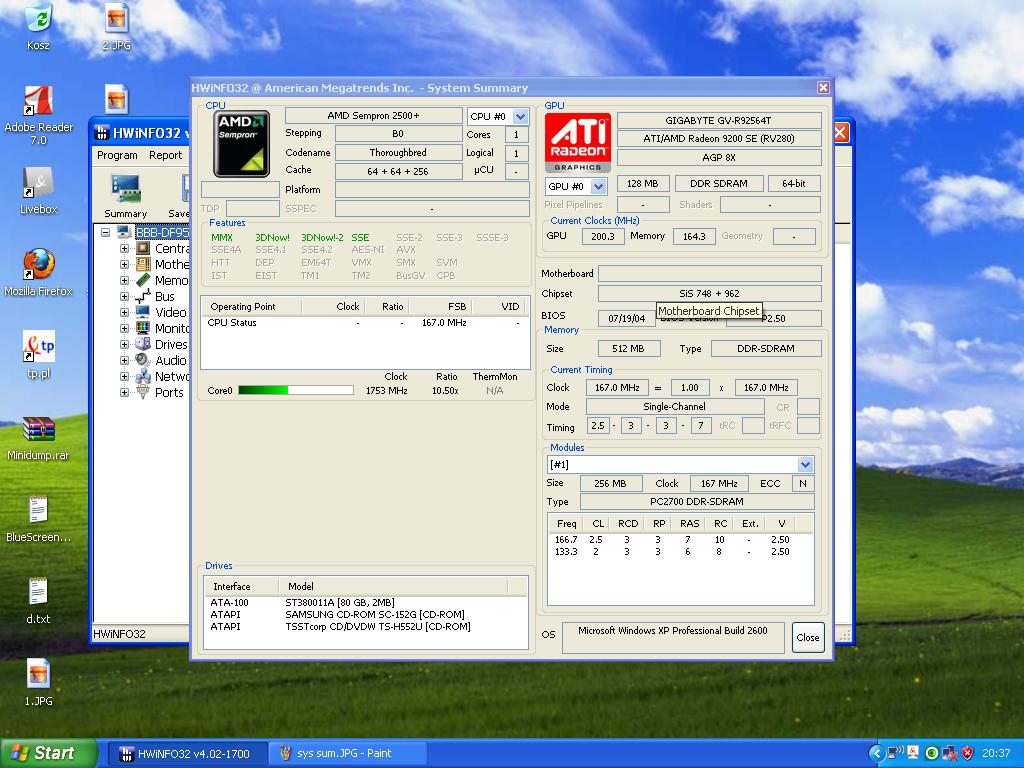This screenshot has width=1024, height=768.
Task: Click the Core0 usage progress bar
Action: tap(296, 391)
